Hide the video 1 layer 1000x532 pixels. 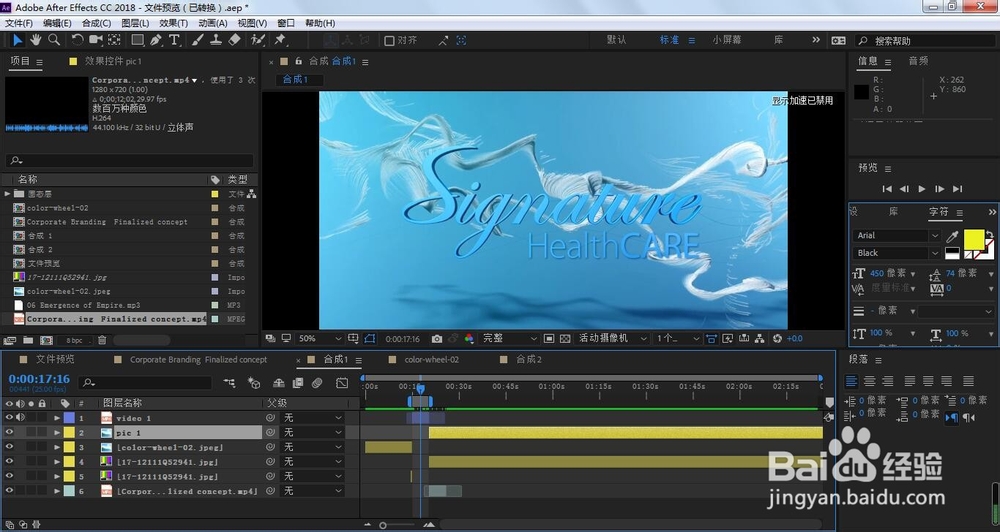coord(9,418)
